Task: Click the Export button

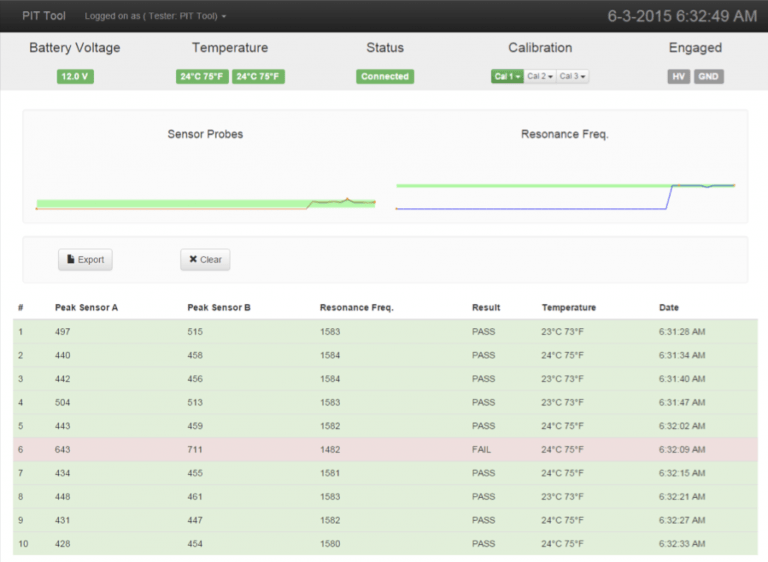Action: click(x=85, y=260)
